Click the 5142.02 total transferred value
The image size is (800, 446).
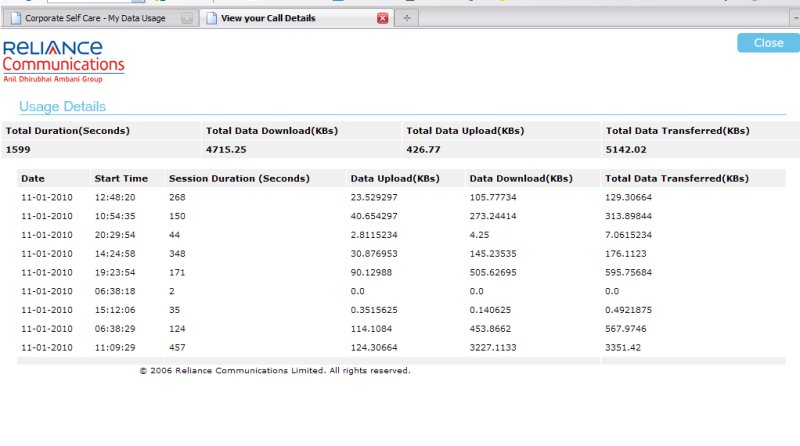point(626,149)
